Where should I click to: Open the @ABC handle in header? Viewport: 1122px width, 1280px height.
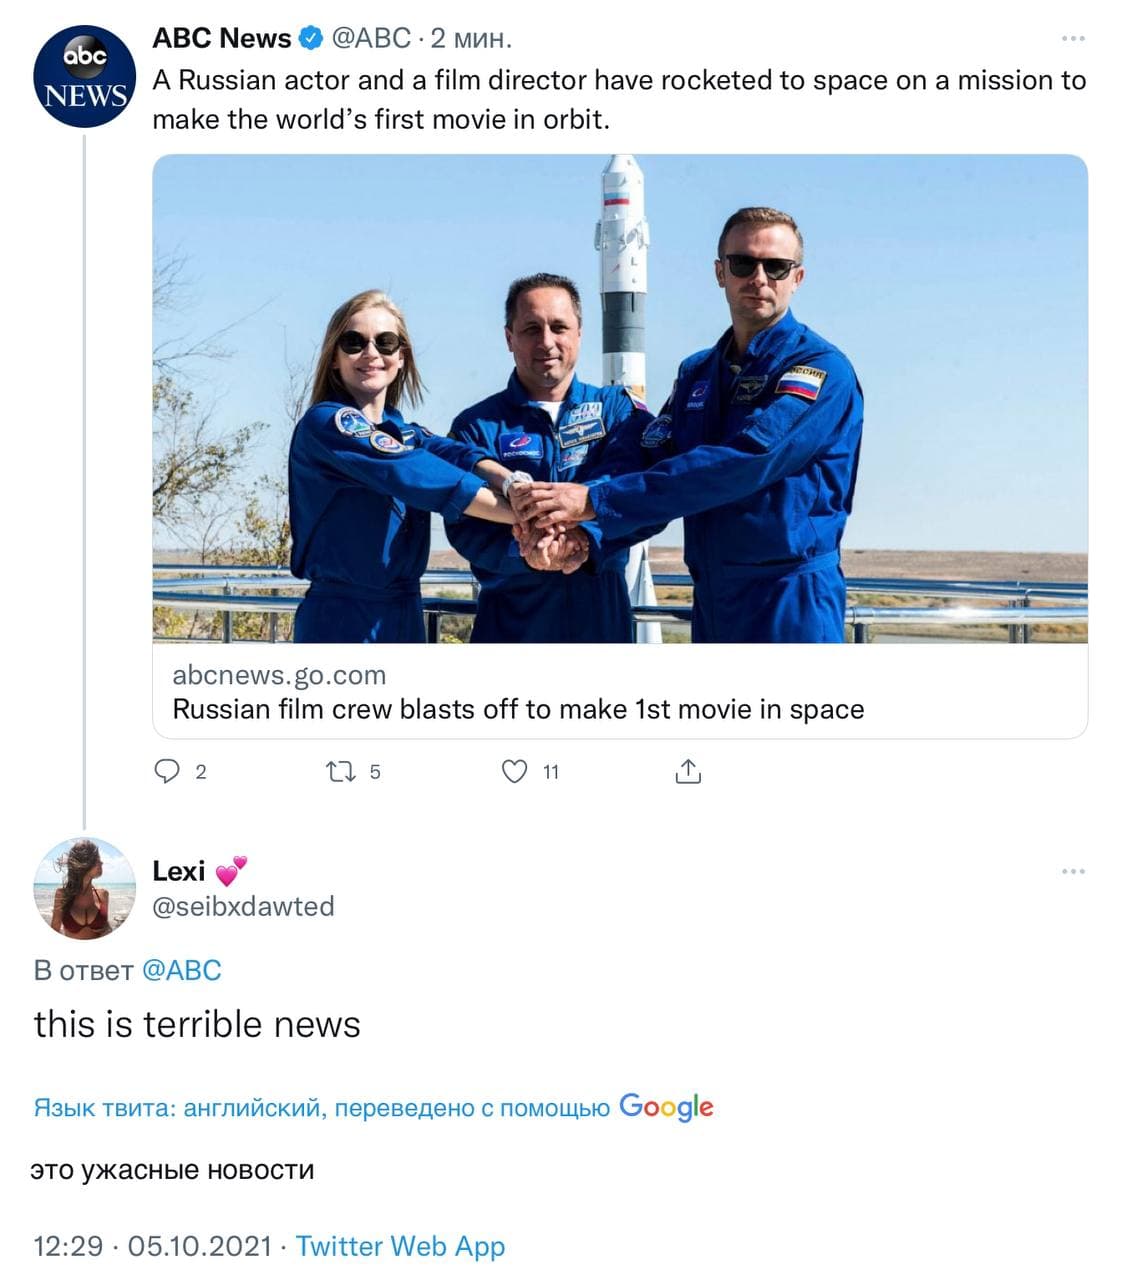coord(370,39)
